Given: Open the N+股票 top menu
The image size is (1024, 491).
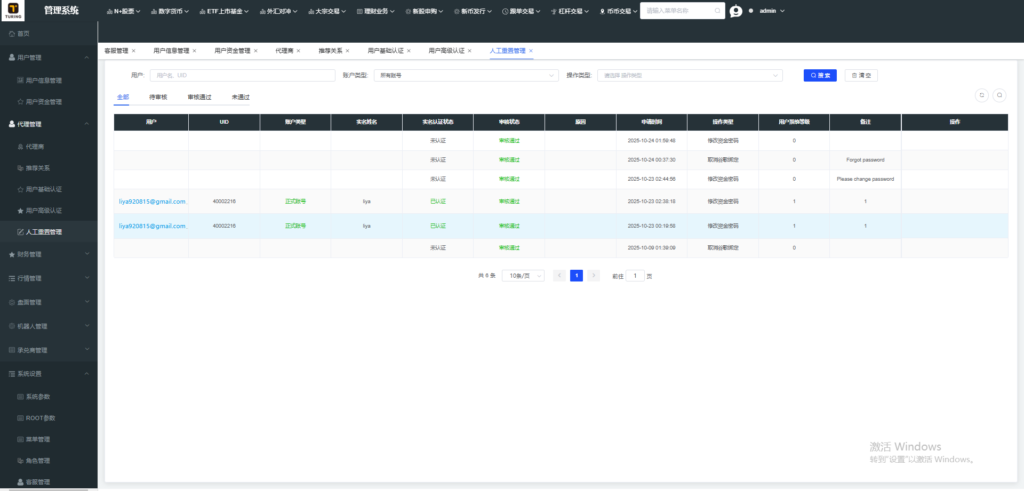Looking at the screenshot, I should click(123, 11).
